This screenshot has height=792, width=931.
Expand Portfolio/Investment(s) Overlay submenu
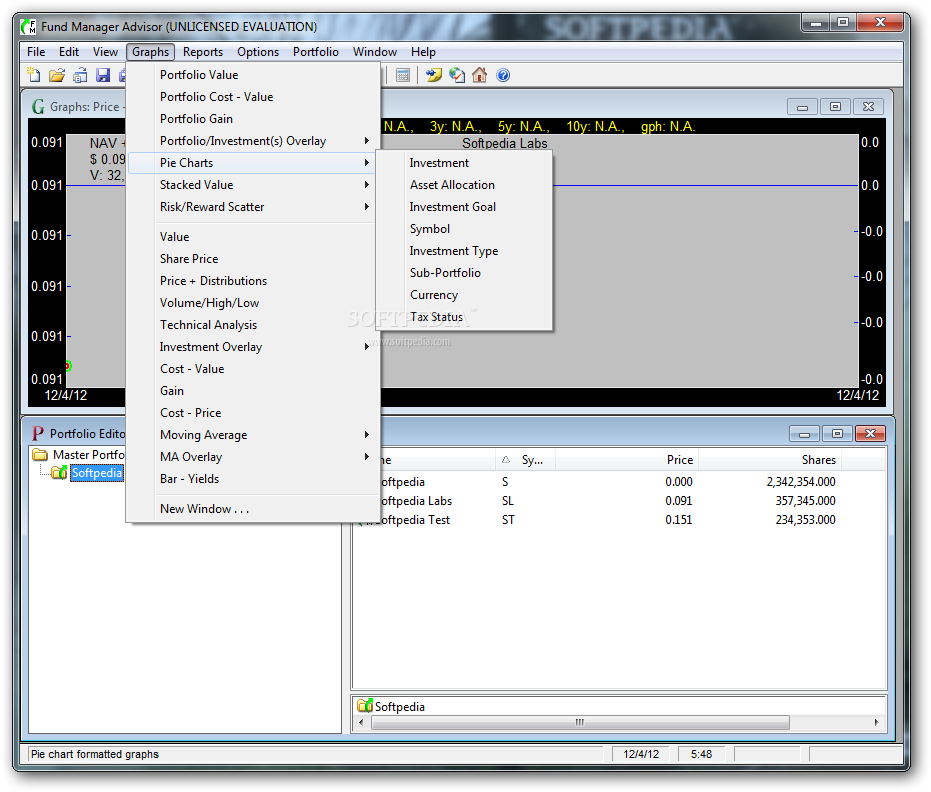254,141
